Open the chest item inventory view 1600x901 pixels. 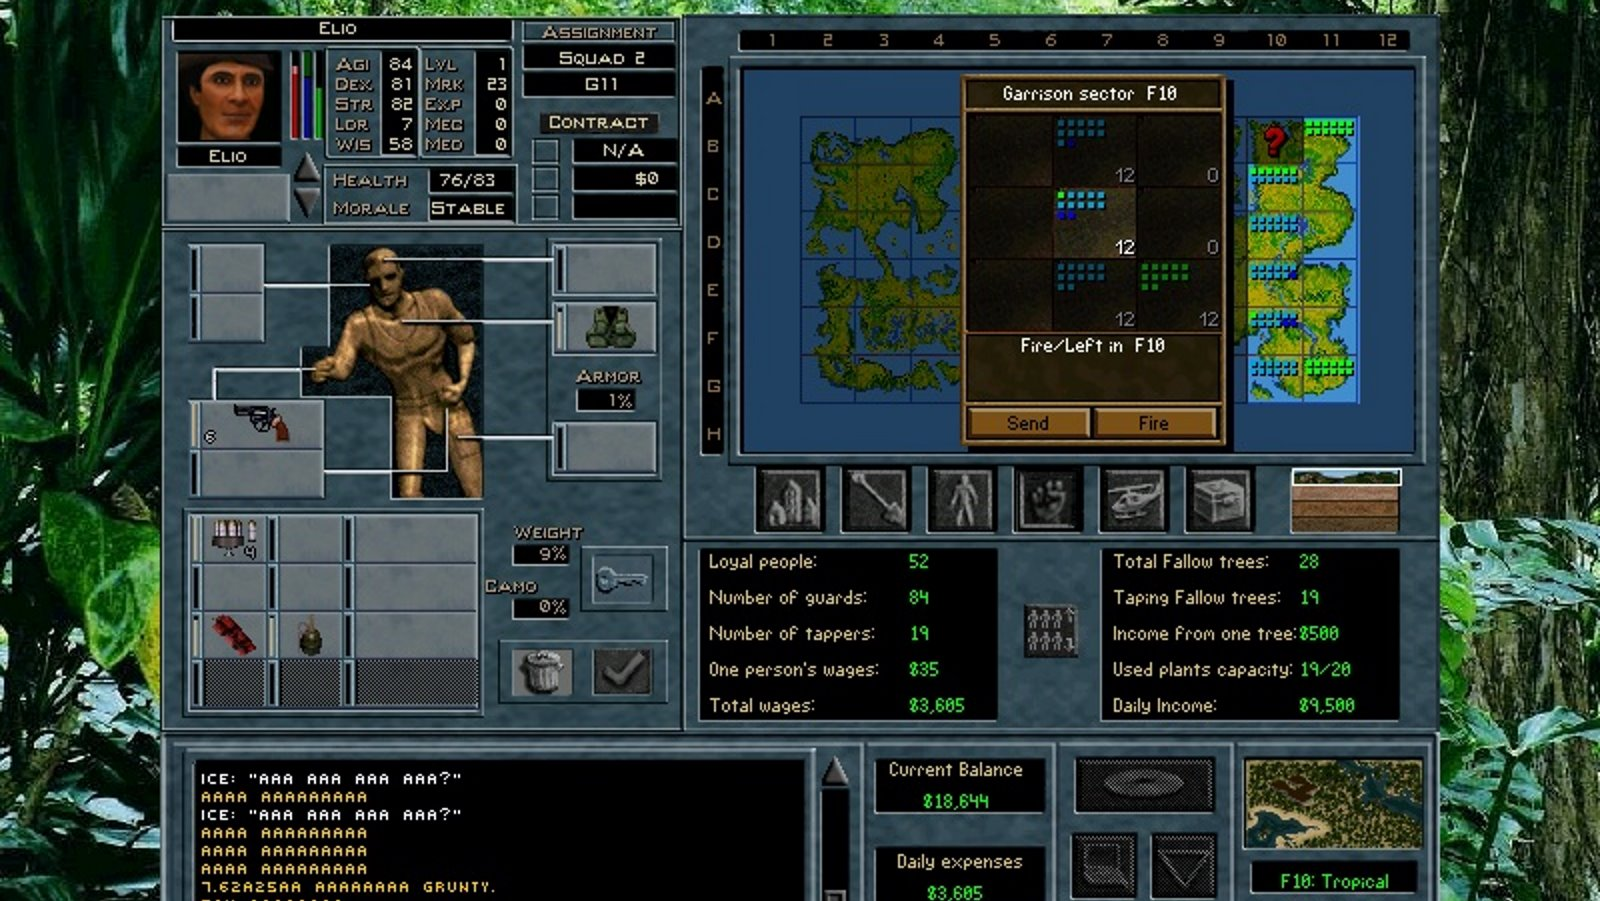[x=1220, y=498]
